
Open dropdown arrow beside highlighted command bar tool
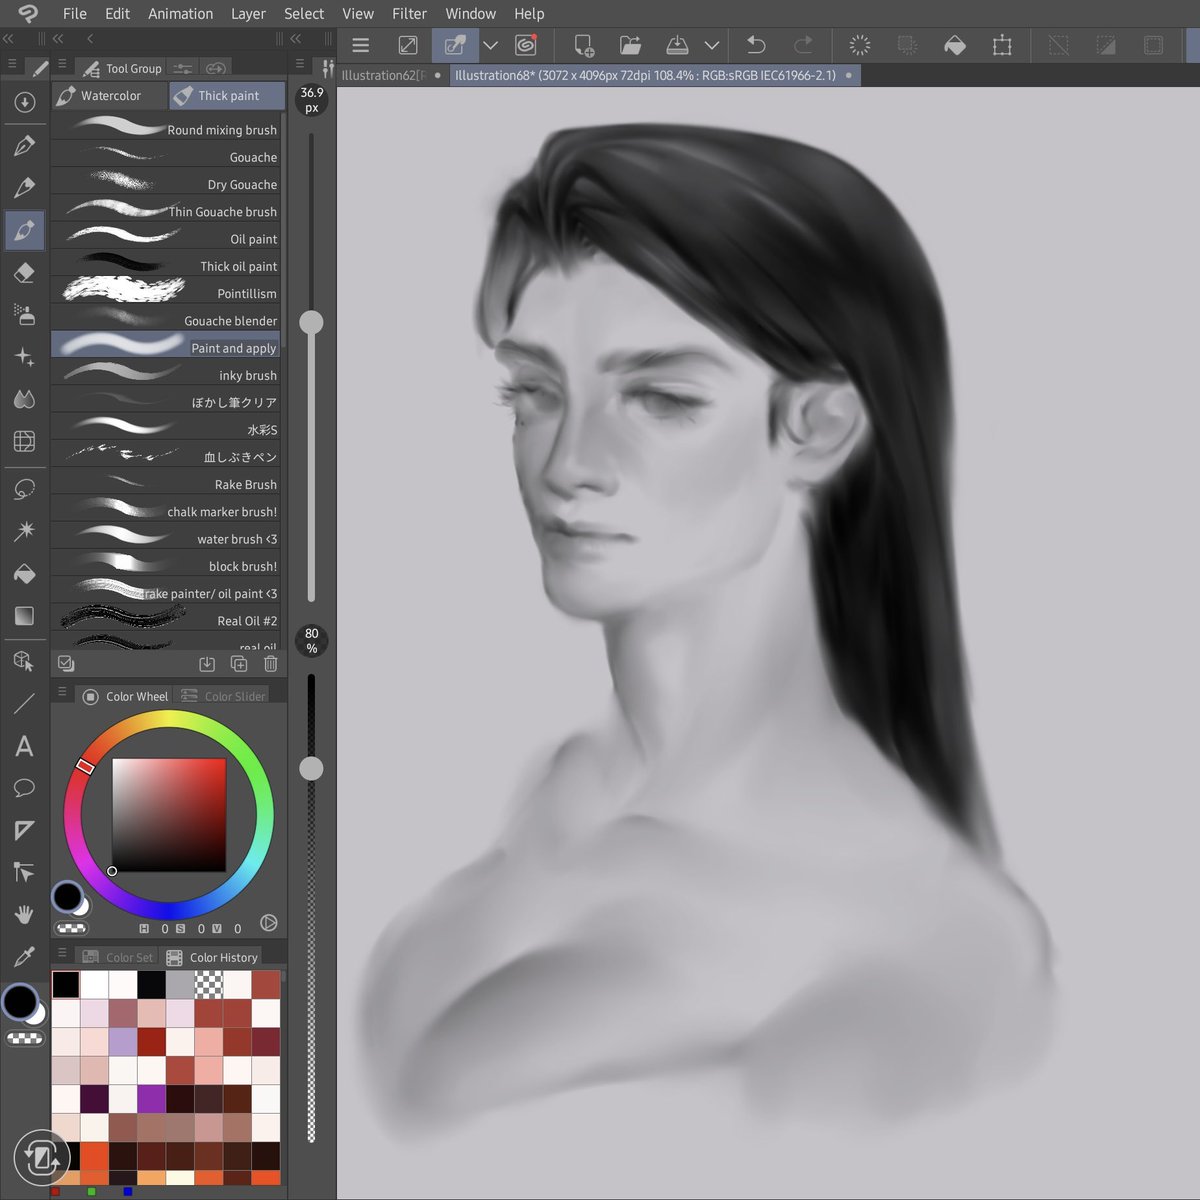point(490,45)
